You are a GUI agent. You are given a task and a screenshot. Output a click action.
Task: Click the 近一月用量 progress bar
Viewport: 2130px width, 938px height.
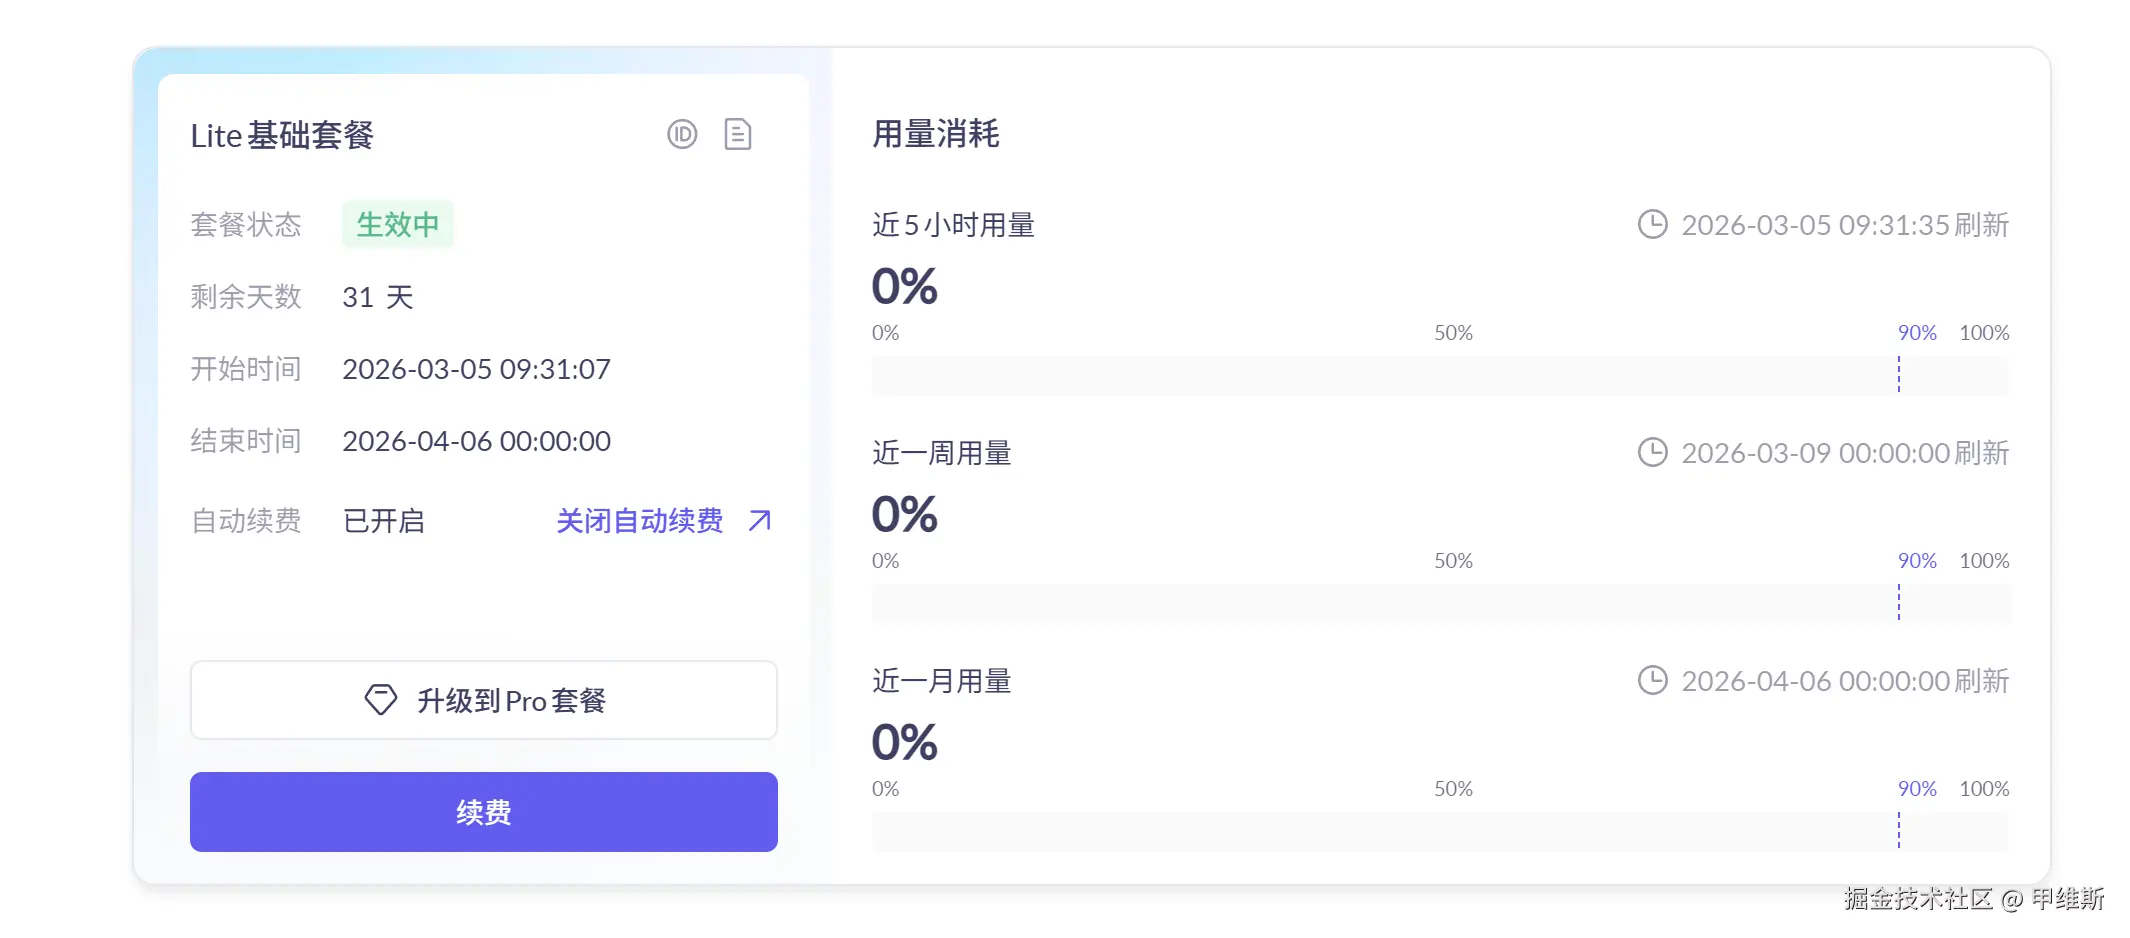[x=1440, y=832]
